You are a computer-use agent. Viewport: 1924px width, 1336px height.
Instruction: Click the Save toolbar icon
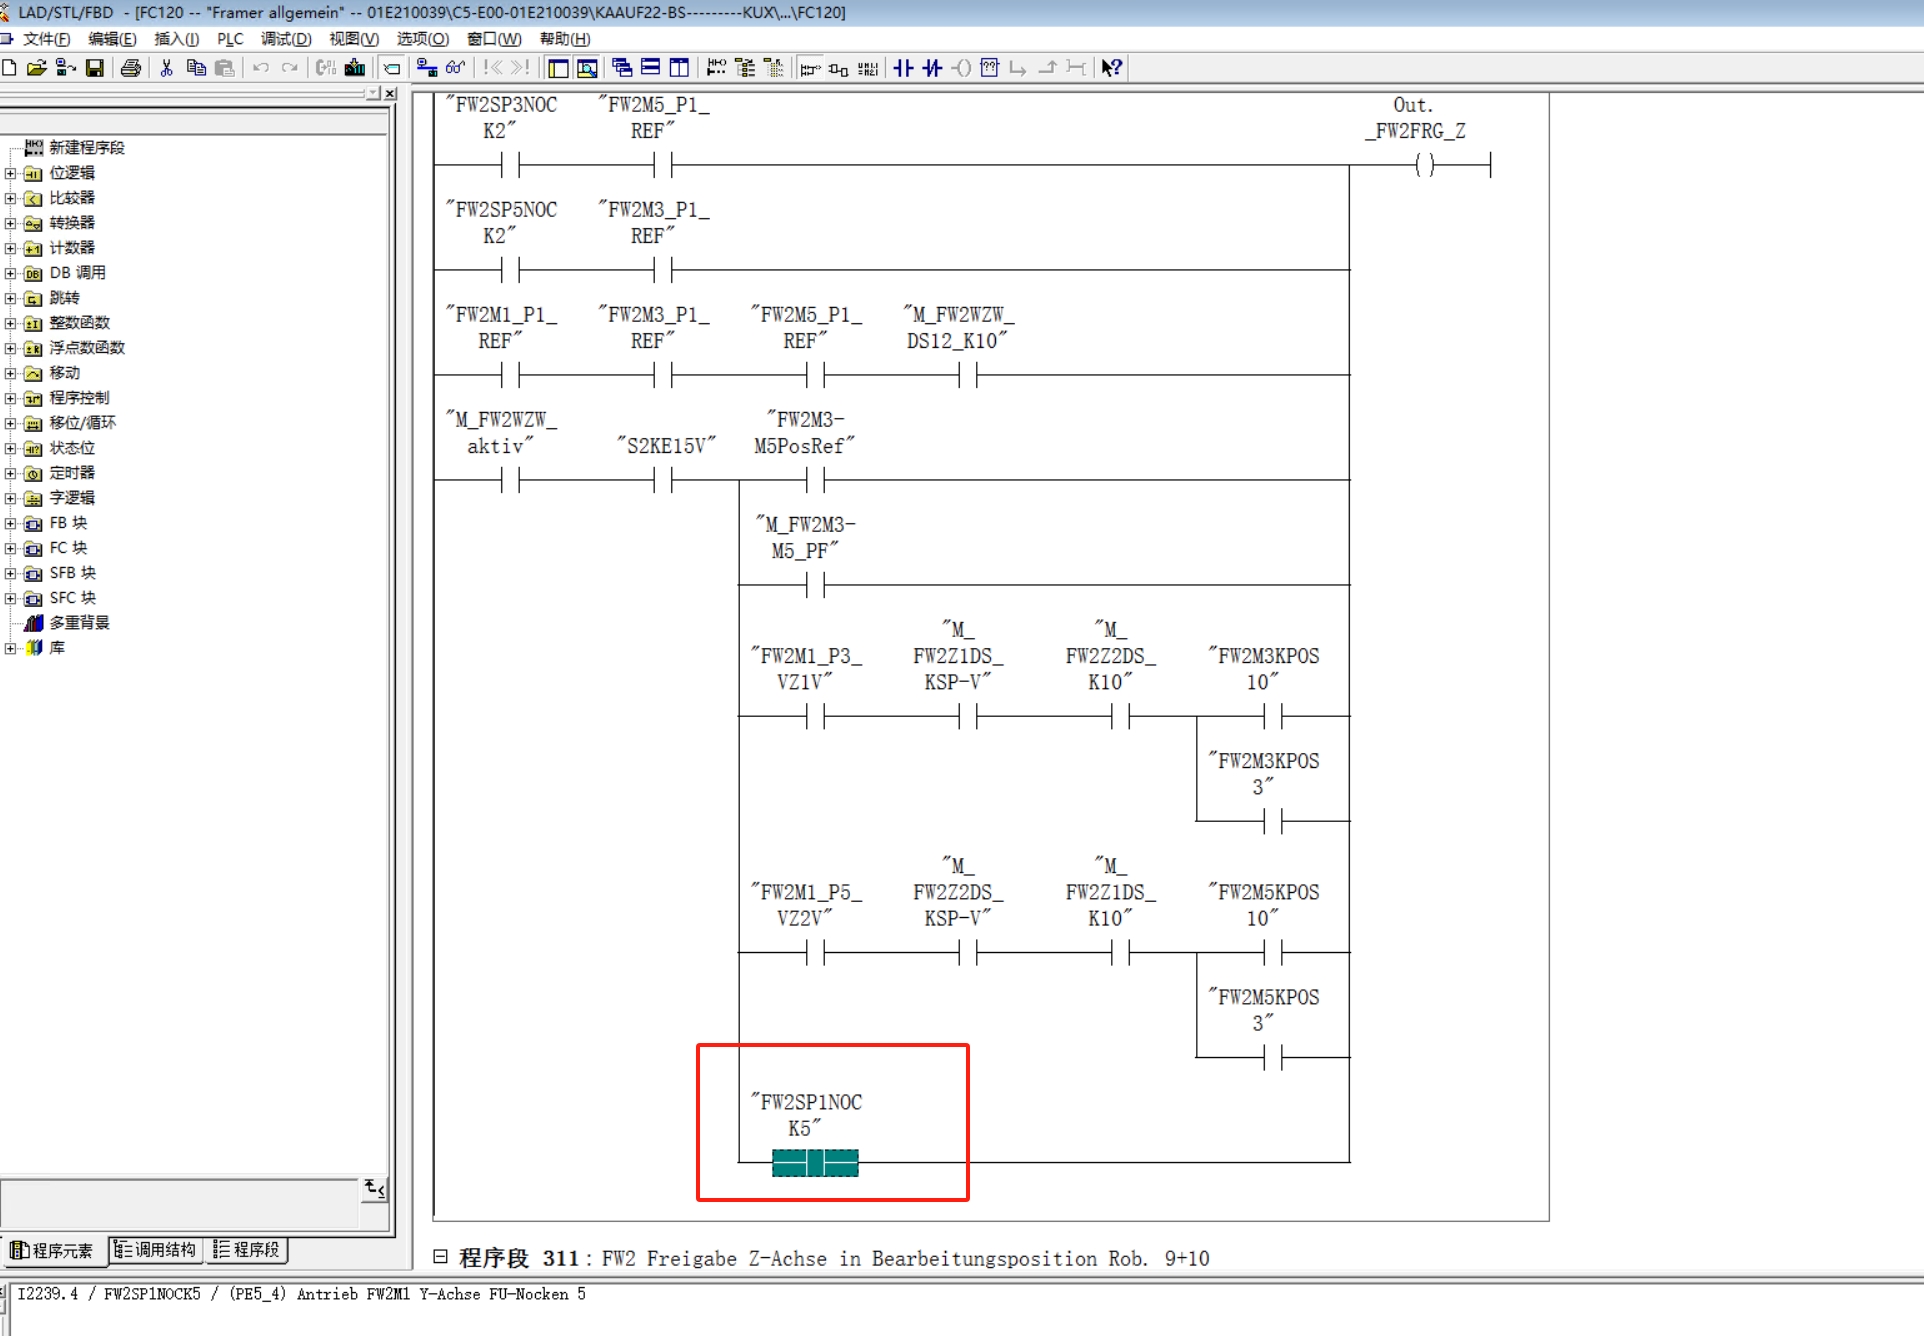pyautogui.click(x=95, y=68)
